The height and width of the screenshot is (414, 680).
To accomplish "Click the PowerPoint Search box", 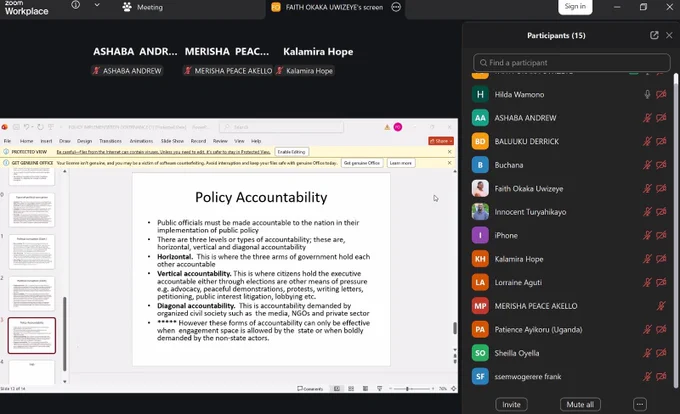I will 281,127.
